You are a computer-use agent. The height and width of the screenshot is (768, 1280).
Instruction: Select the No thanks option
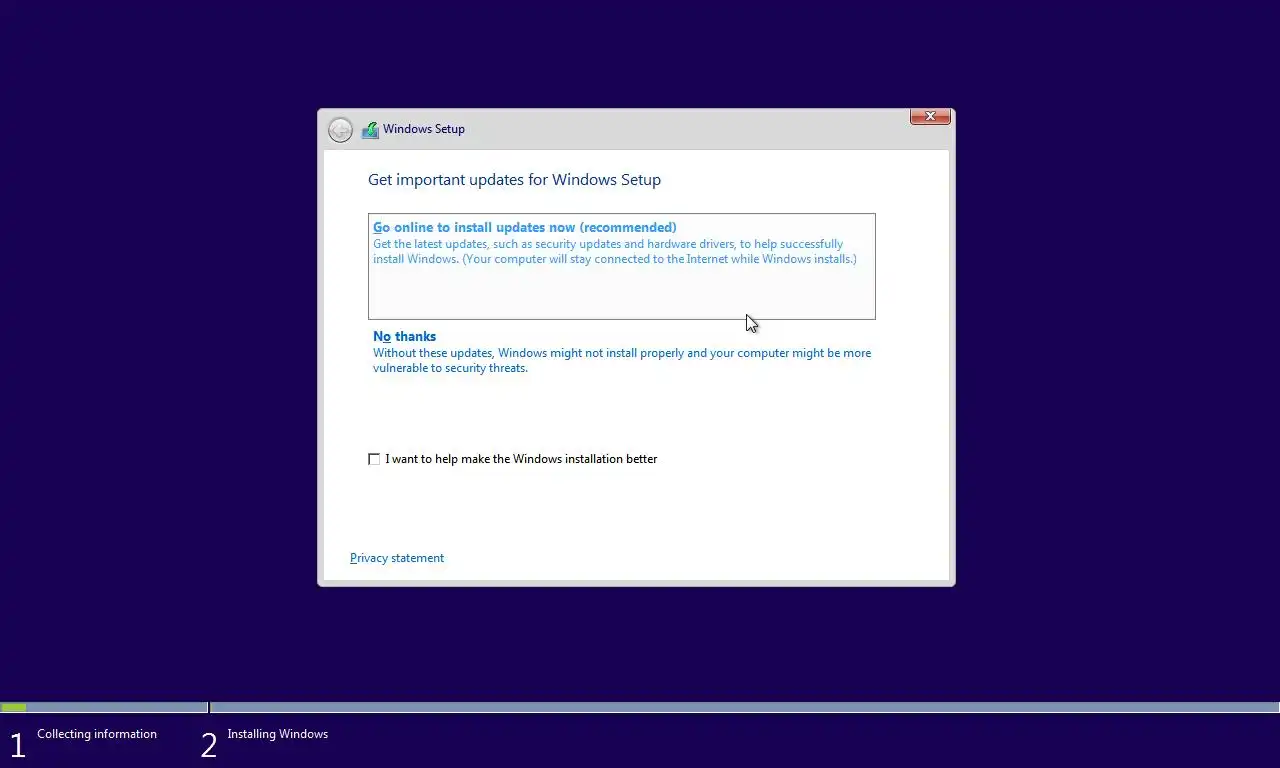pyautogui.click(x=621, y=352)
